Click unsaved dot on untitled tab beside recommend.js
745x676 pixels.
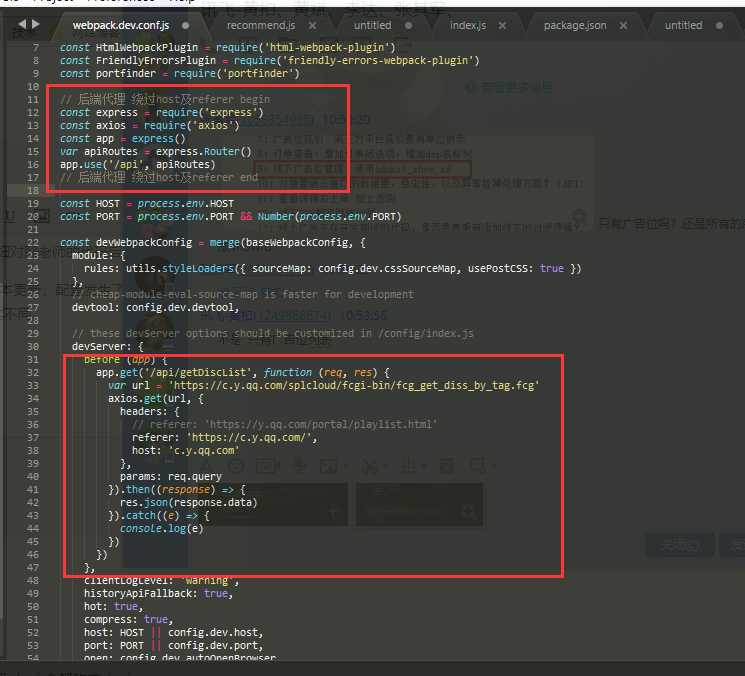[409, 25]
